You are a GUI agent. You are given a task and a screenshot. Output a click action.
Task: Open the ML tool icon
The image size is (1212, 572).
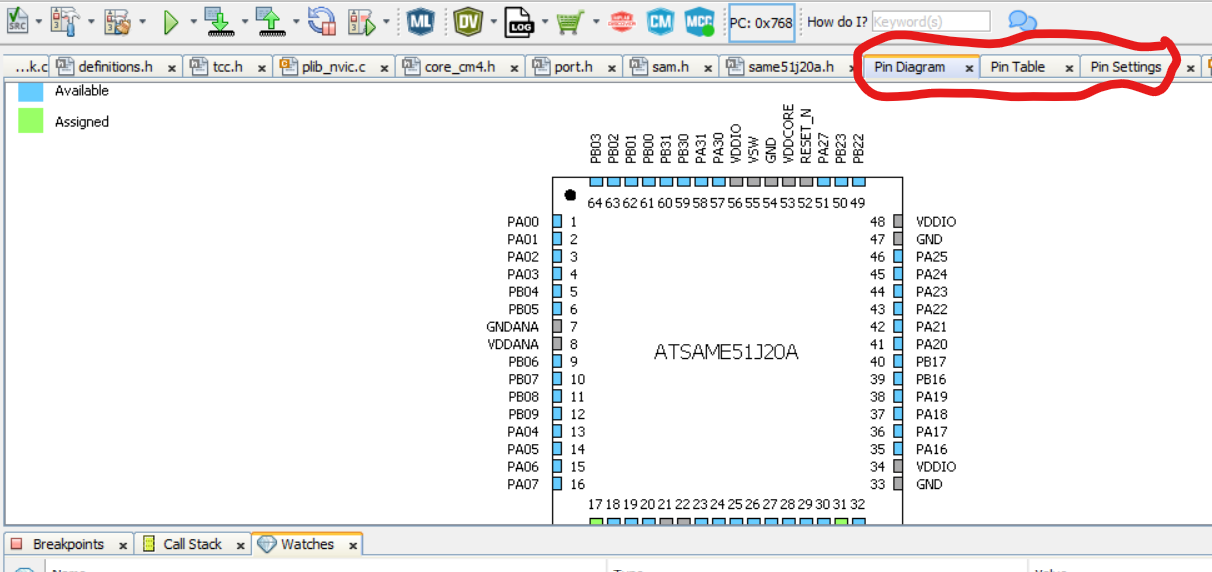tap(420, 20)
